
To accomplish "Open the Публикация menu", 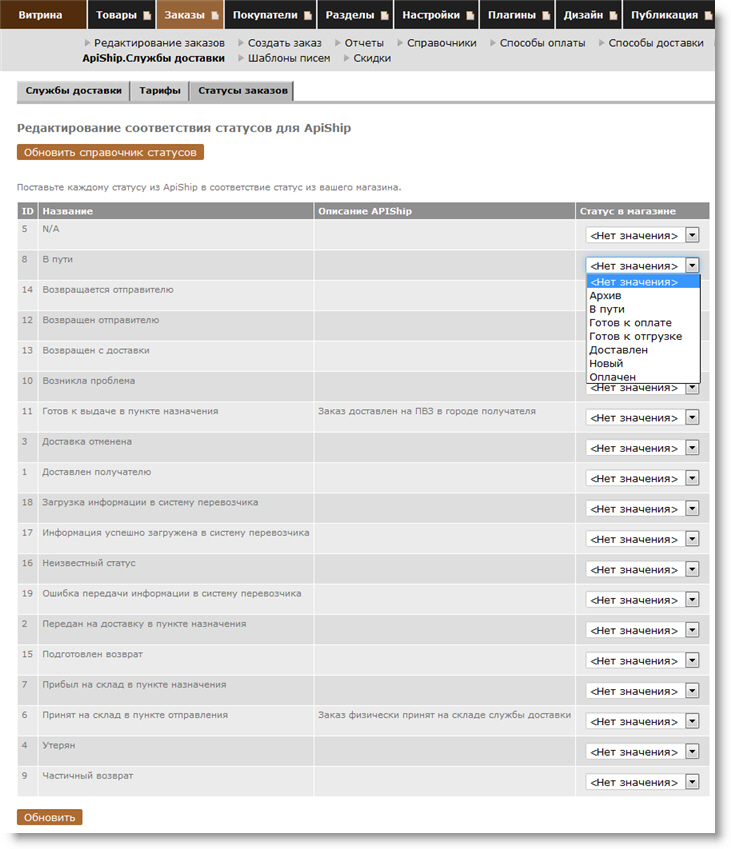I will [x=664, y=15].
